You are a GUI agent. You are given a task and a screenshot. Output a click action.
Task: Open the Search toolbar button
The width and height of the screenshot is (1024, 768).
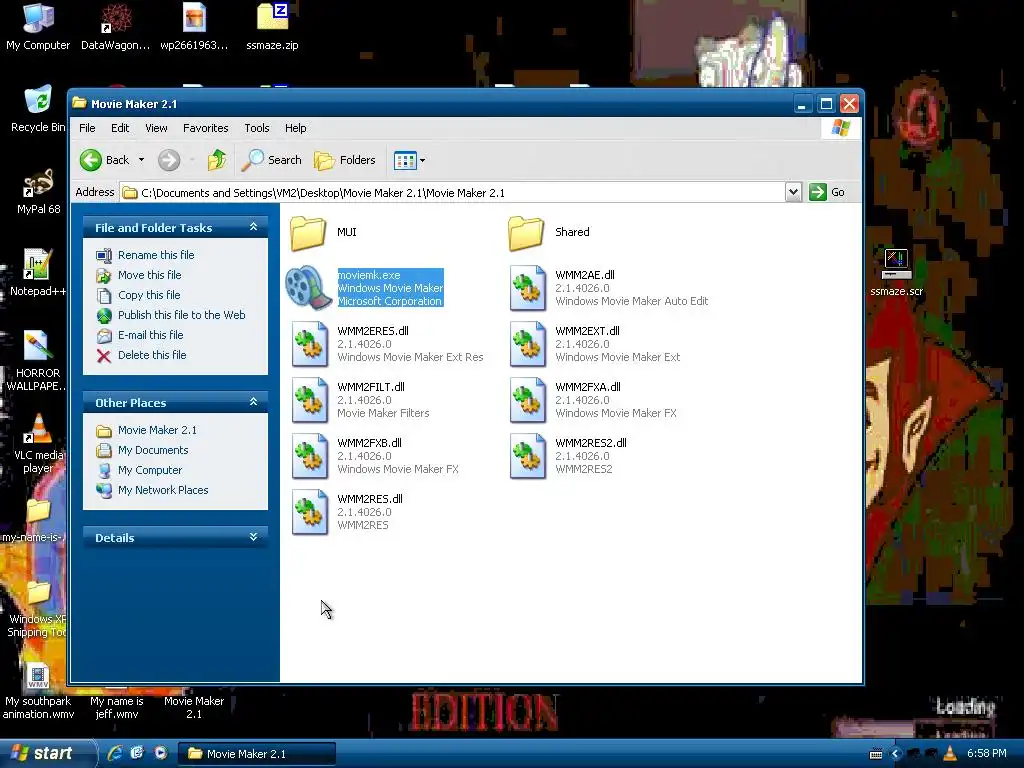(x=272, y=160)
